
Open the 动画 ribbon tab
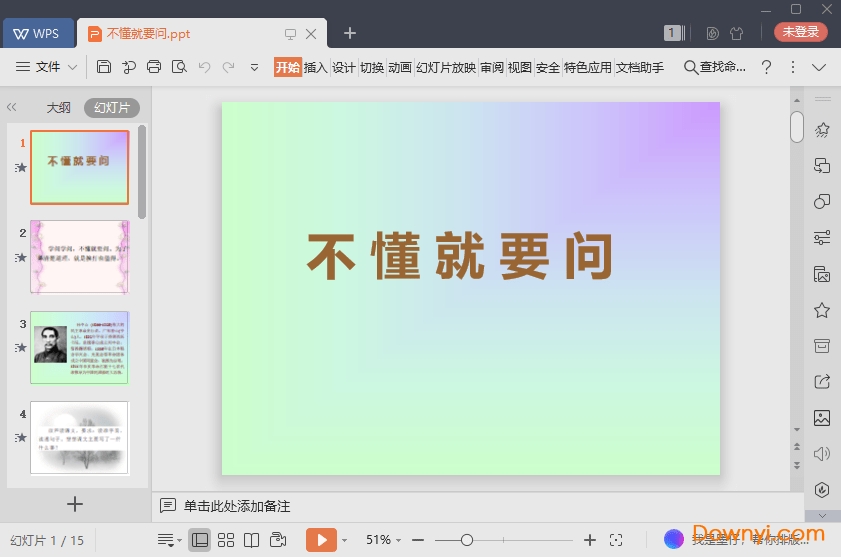[400, 67]
